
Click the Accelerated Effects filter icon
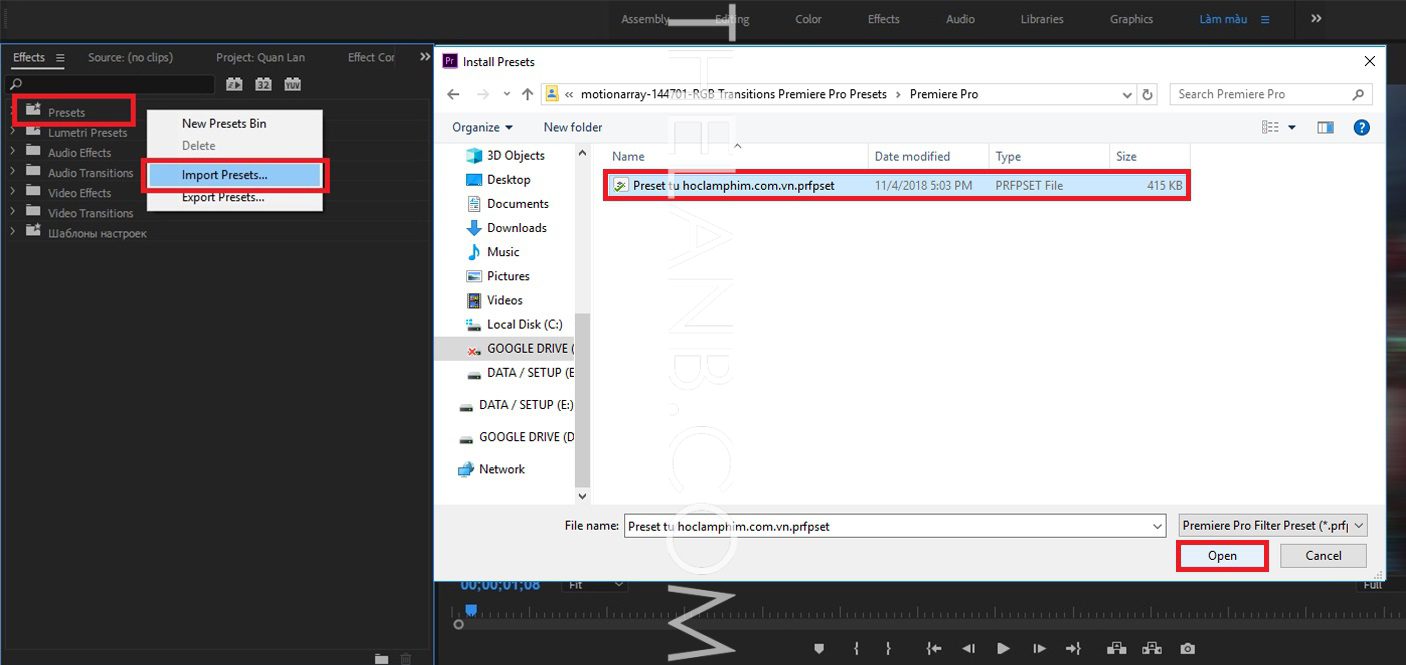point(234,85)
